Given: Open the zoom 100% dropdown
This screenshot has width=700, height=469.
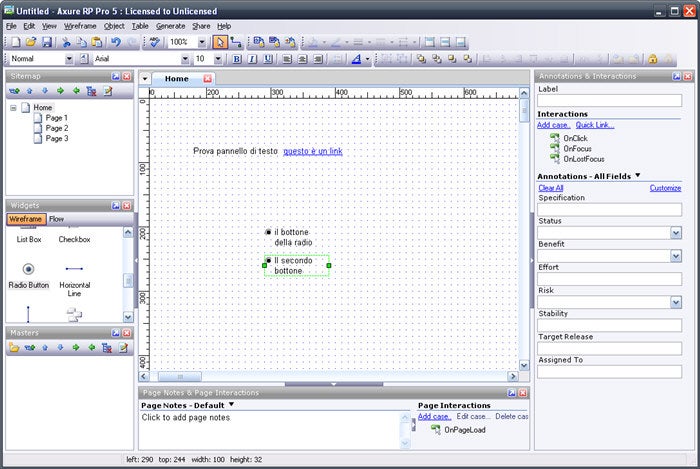Looking at the screenshot, I should (202, 42).
